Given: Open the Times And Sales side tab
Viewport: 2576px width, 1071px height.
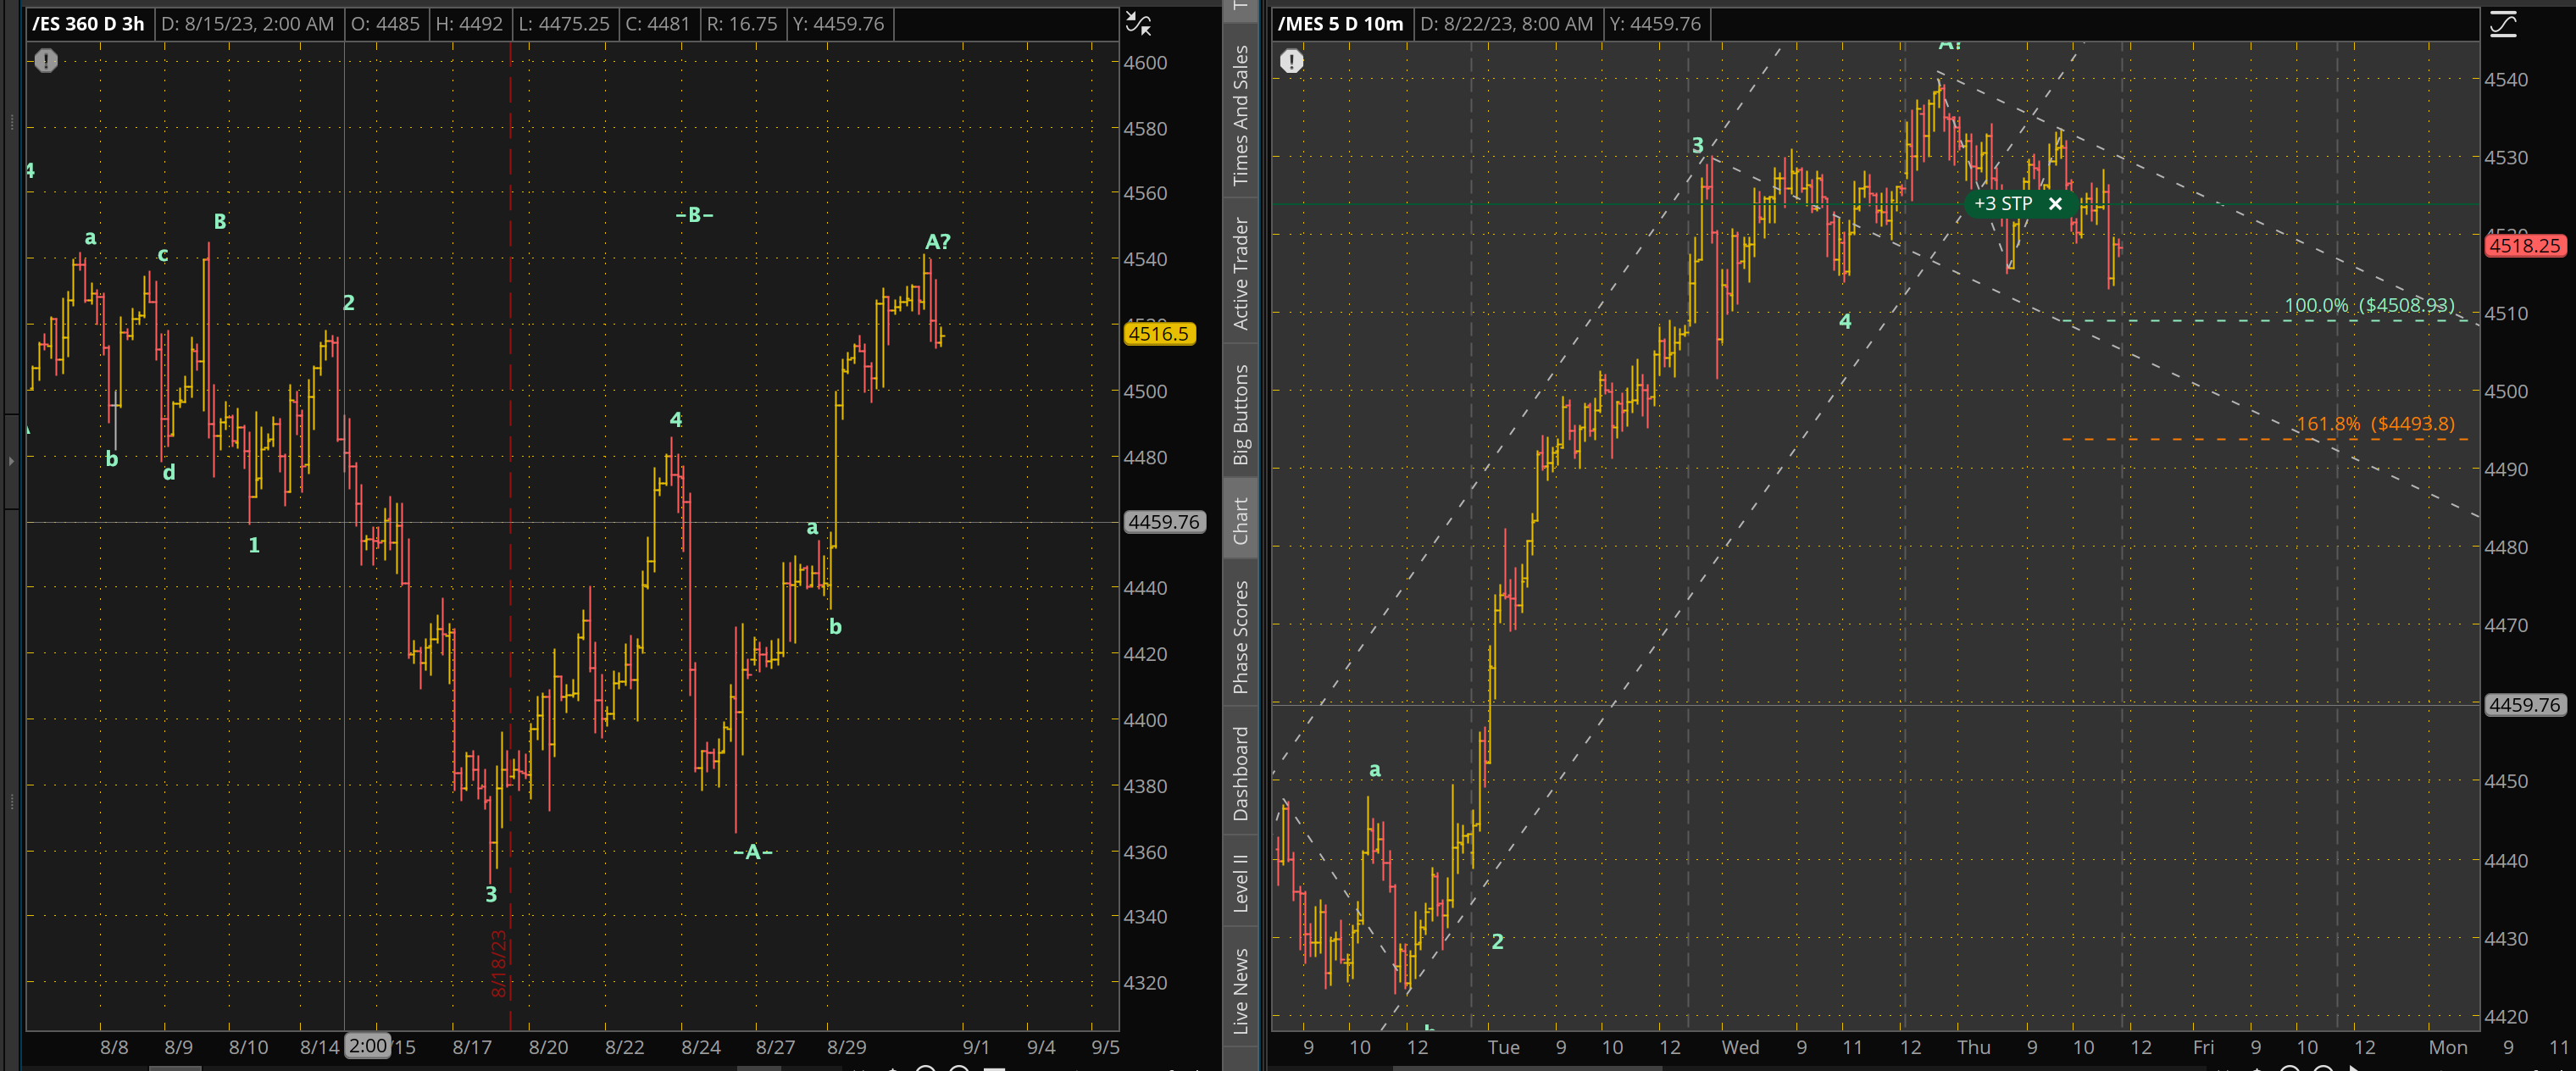Looking at the screenshot, I should 1240,115.
